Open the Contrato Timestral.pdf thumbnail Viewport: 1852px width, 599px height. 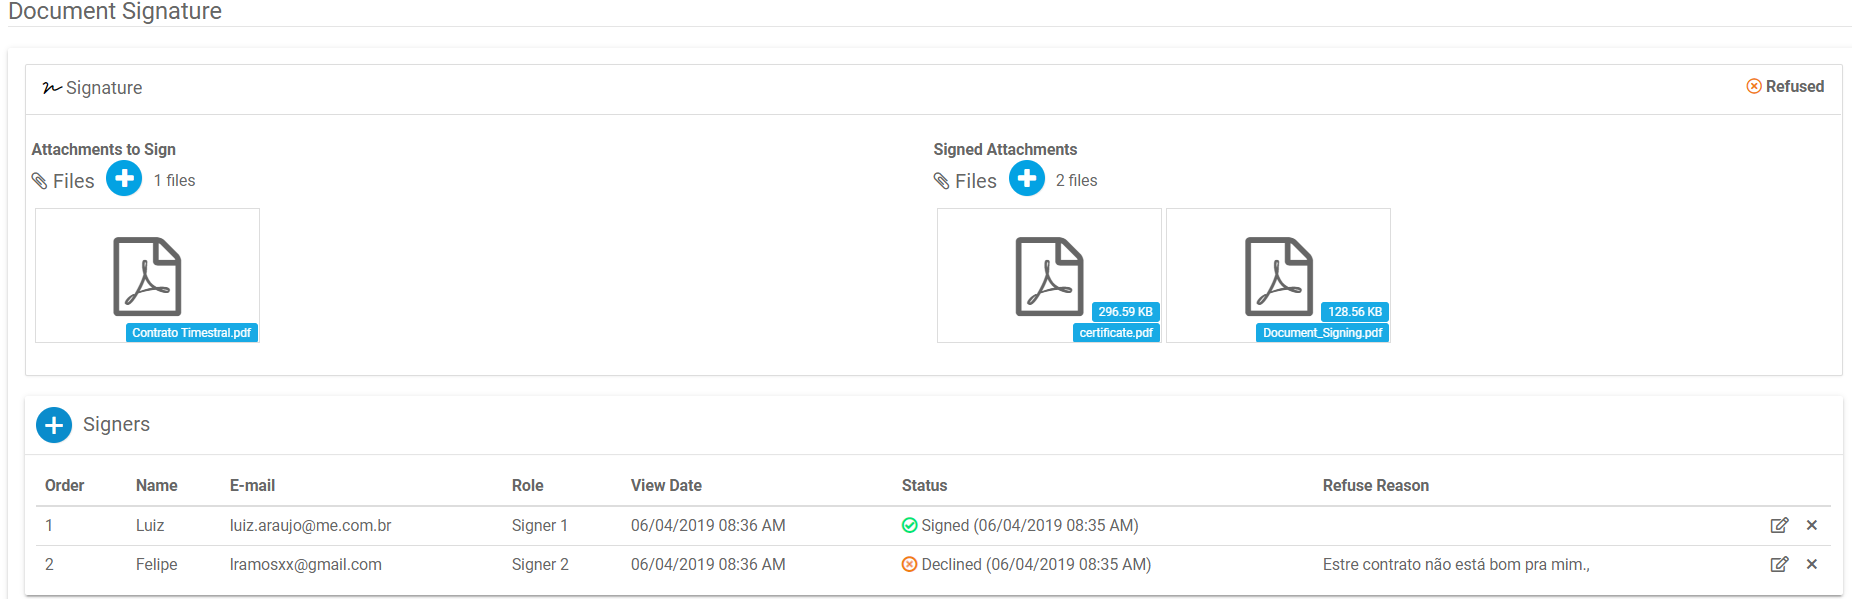coord(147,276)
